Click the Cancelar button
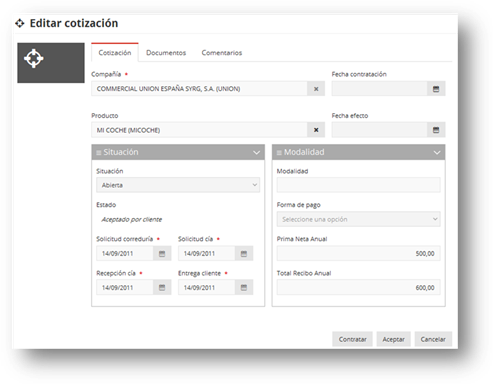The image size is (493, 384). click(x=433, y=339)
